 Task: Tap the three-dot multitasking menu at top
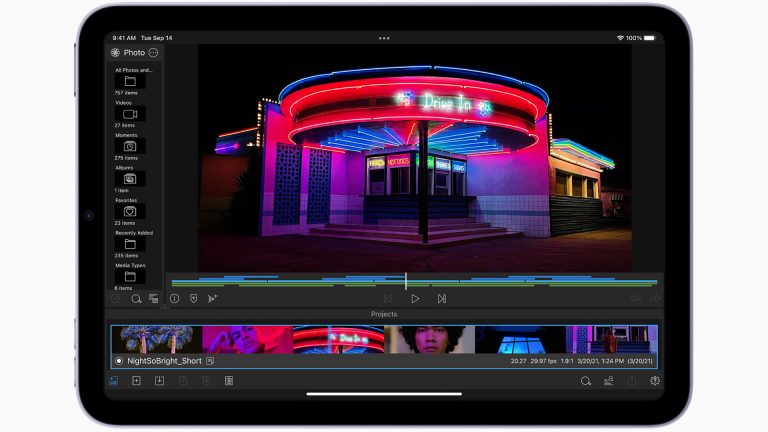384,38
